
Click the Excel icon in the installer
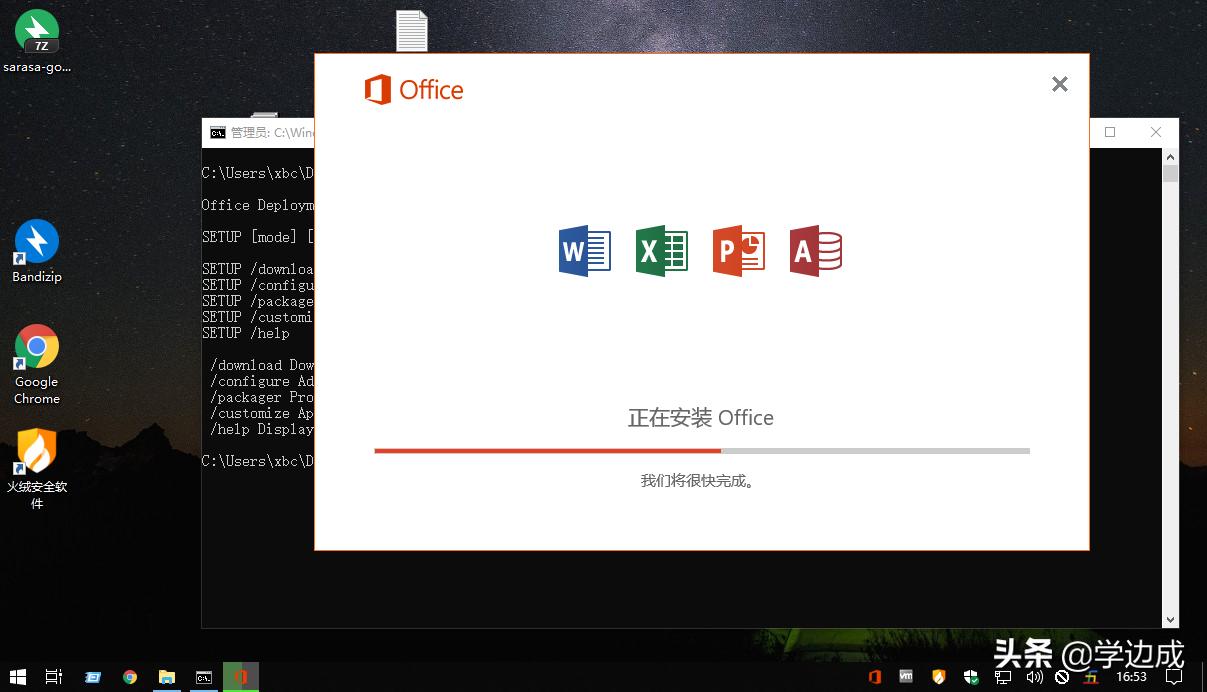click(661, 251)
